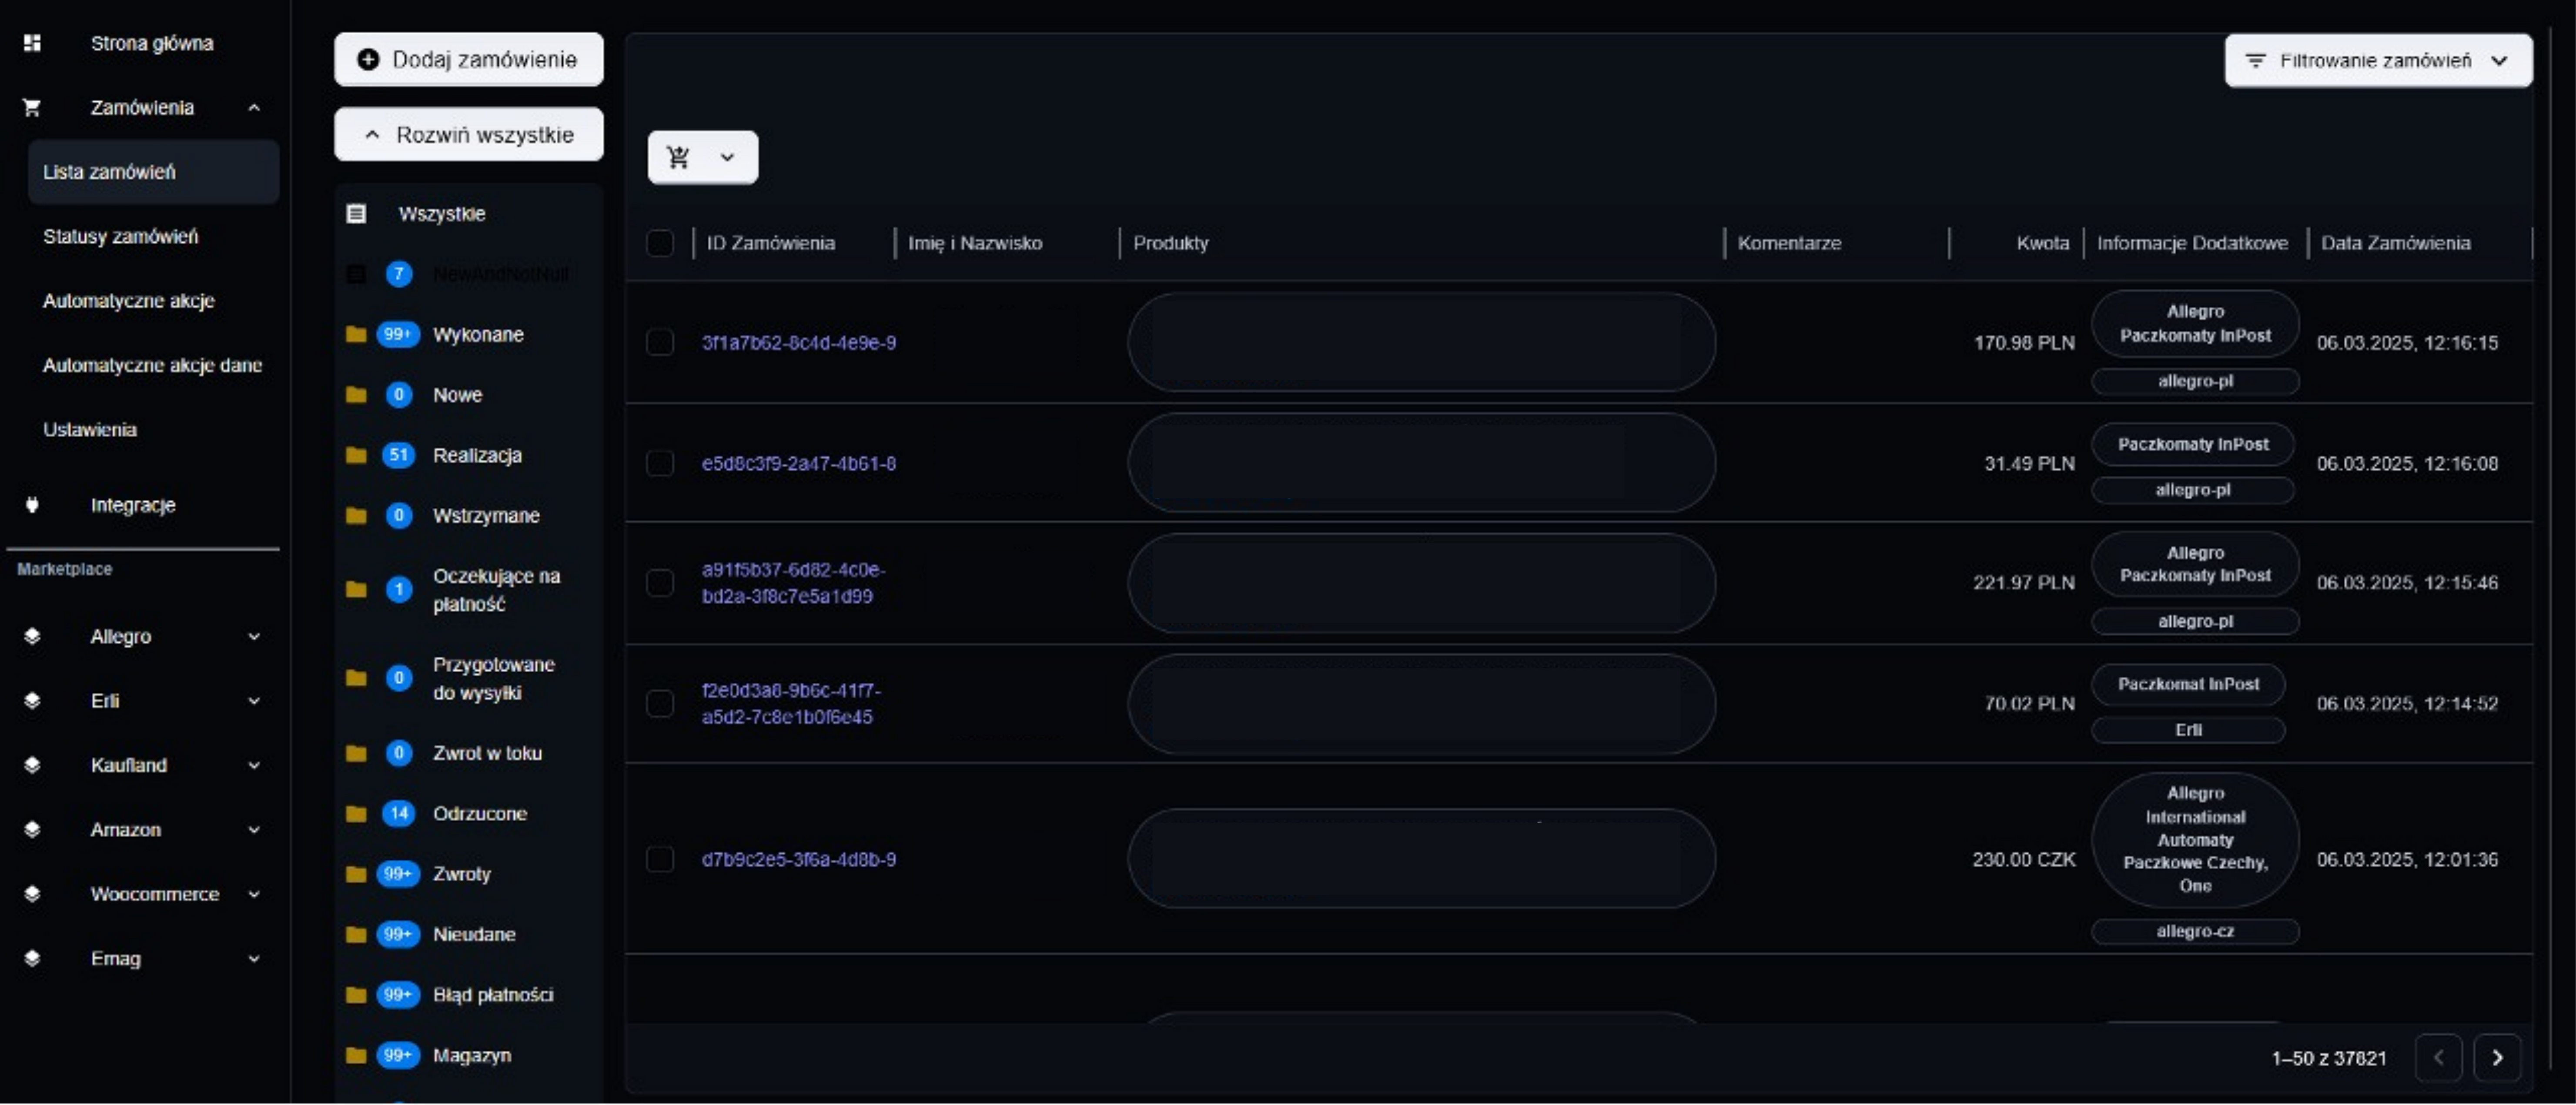Check the order a91f5b37-6d82-4c0e row checkbox
Viewport: 2576px width, 1105px height.
coord(660,583)
